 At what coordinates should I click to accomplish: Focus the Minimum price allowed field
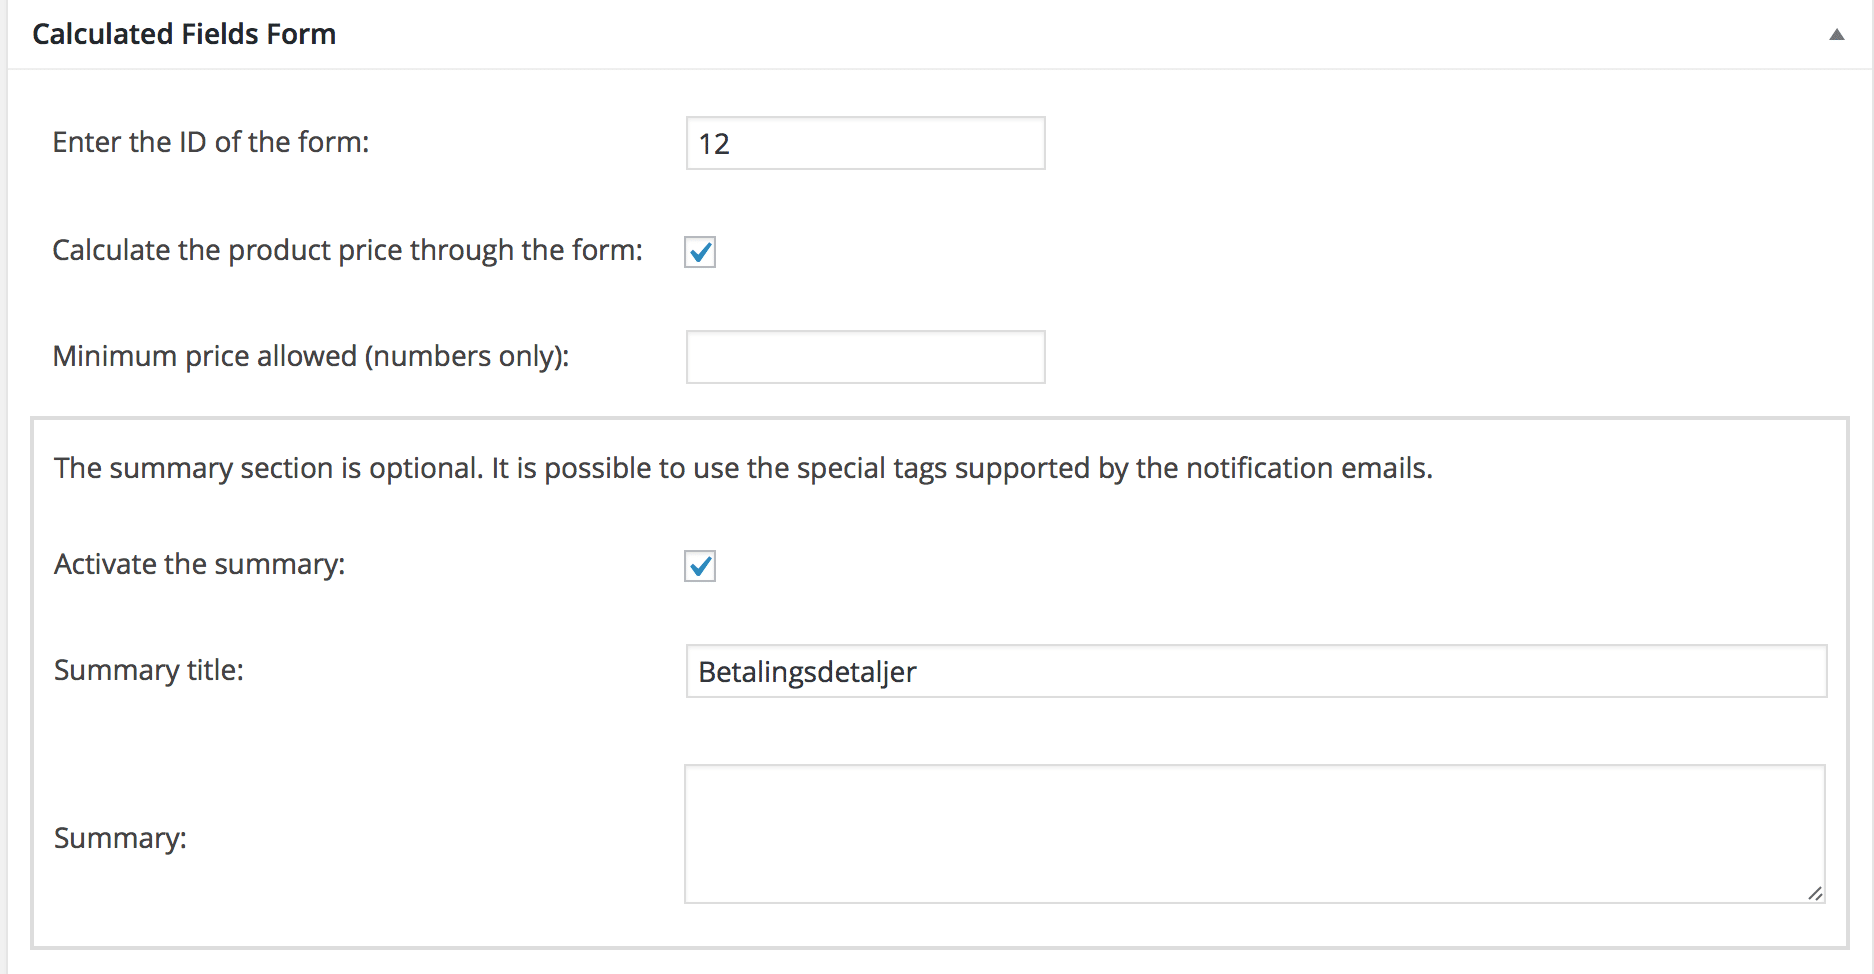tap(865, 357)
